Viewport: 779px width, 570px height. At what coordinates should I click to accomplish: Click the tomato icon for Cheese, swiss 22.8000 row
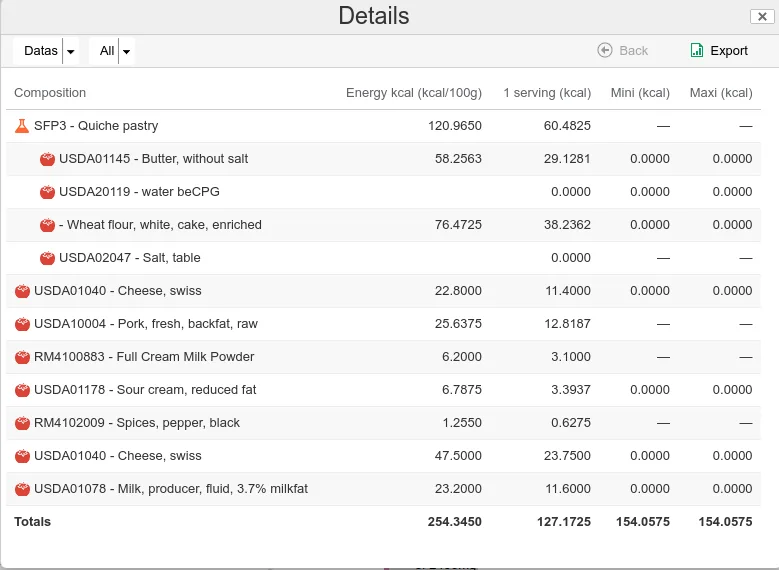(x=22, y=291)
